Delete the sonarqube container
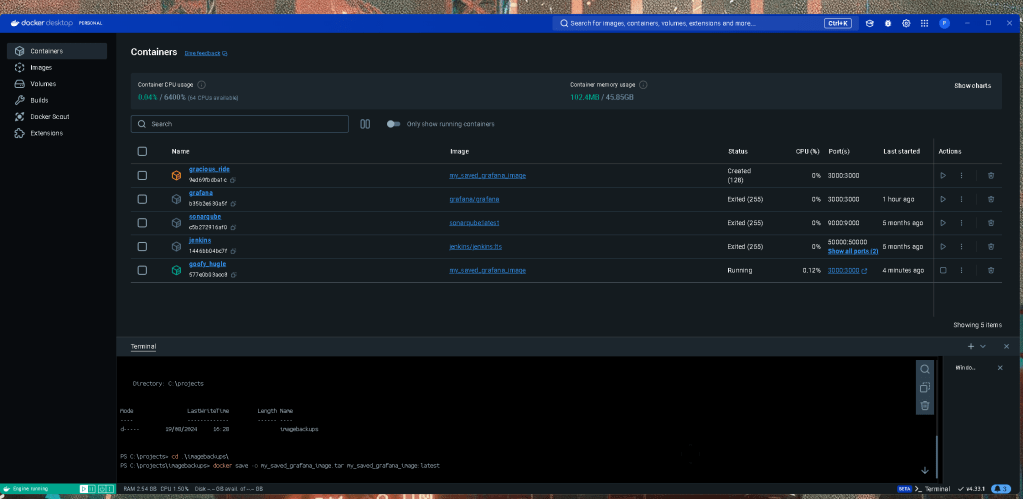 990,222
